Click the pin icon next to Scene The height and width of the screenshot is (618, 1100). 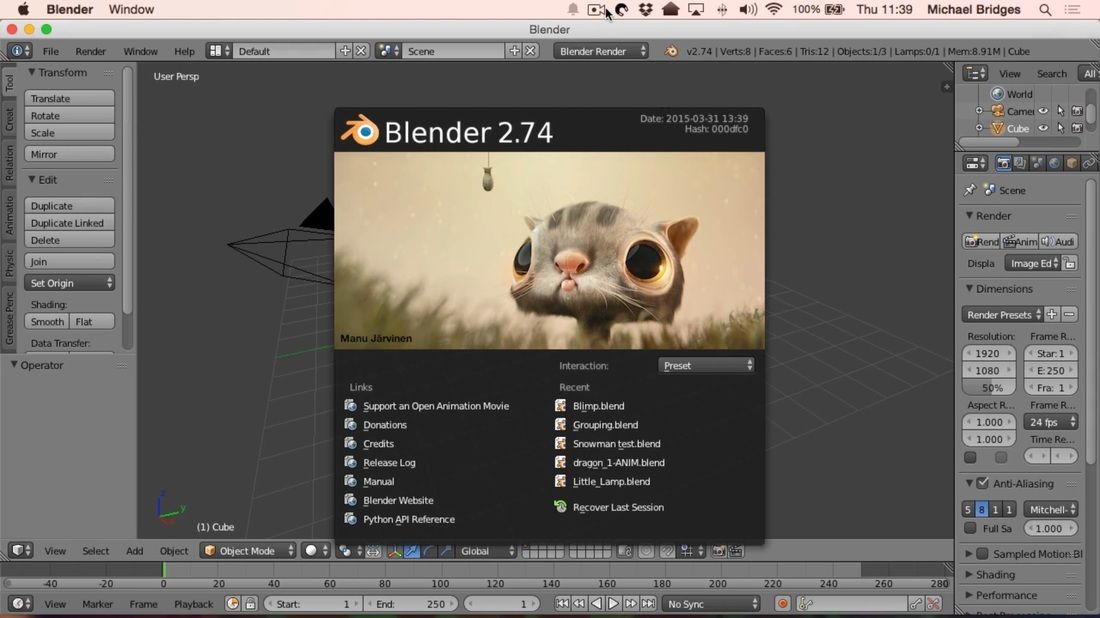point(970,188)
